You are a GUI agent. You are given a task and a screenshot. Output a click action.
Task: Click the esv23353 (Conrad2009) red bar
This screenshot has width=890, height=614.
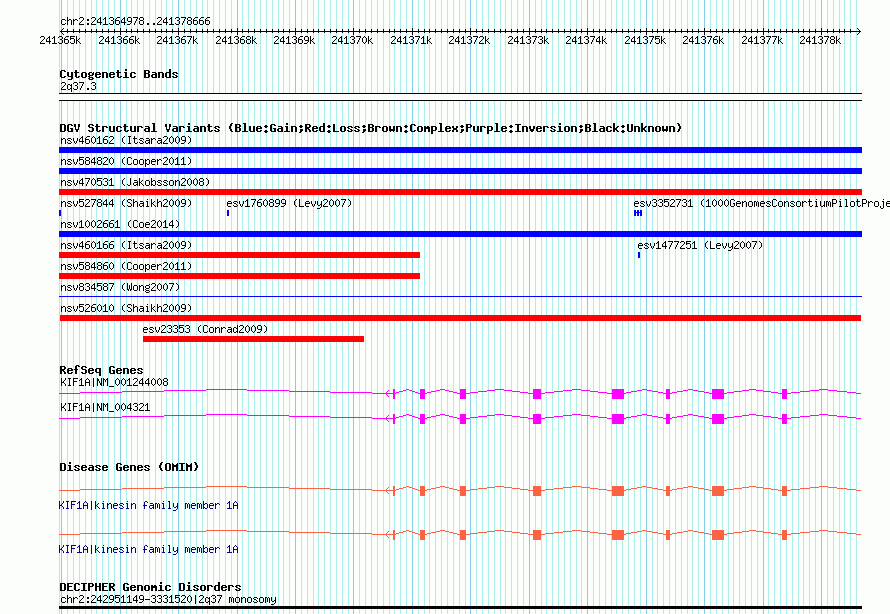point(253,339)
